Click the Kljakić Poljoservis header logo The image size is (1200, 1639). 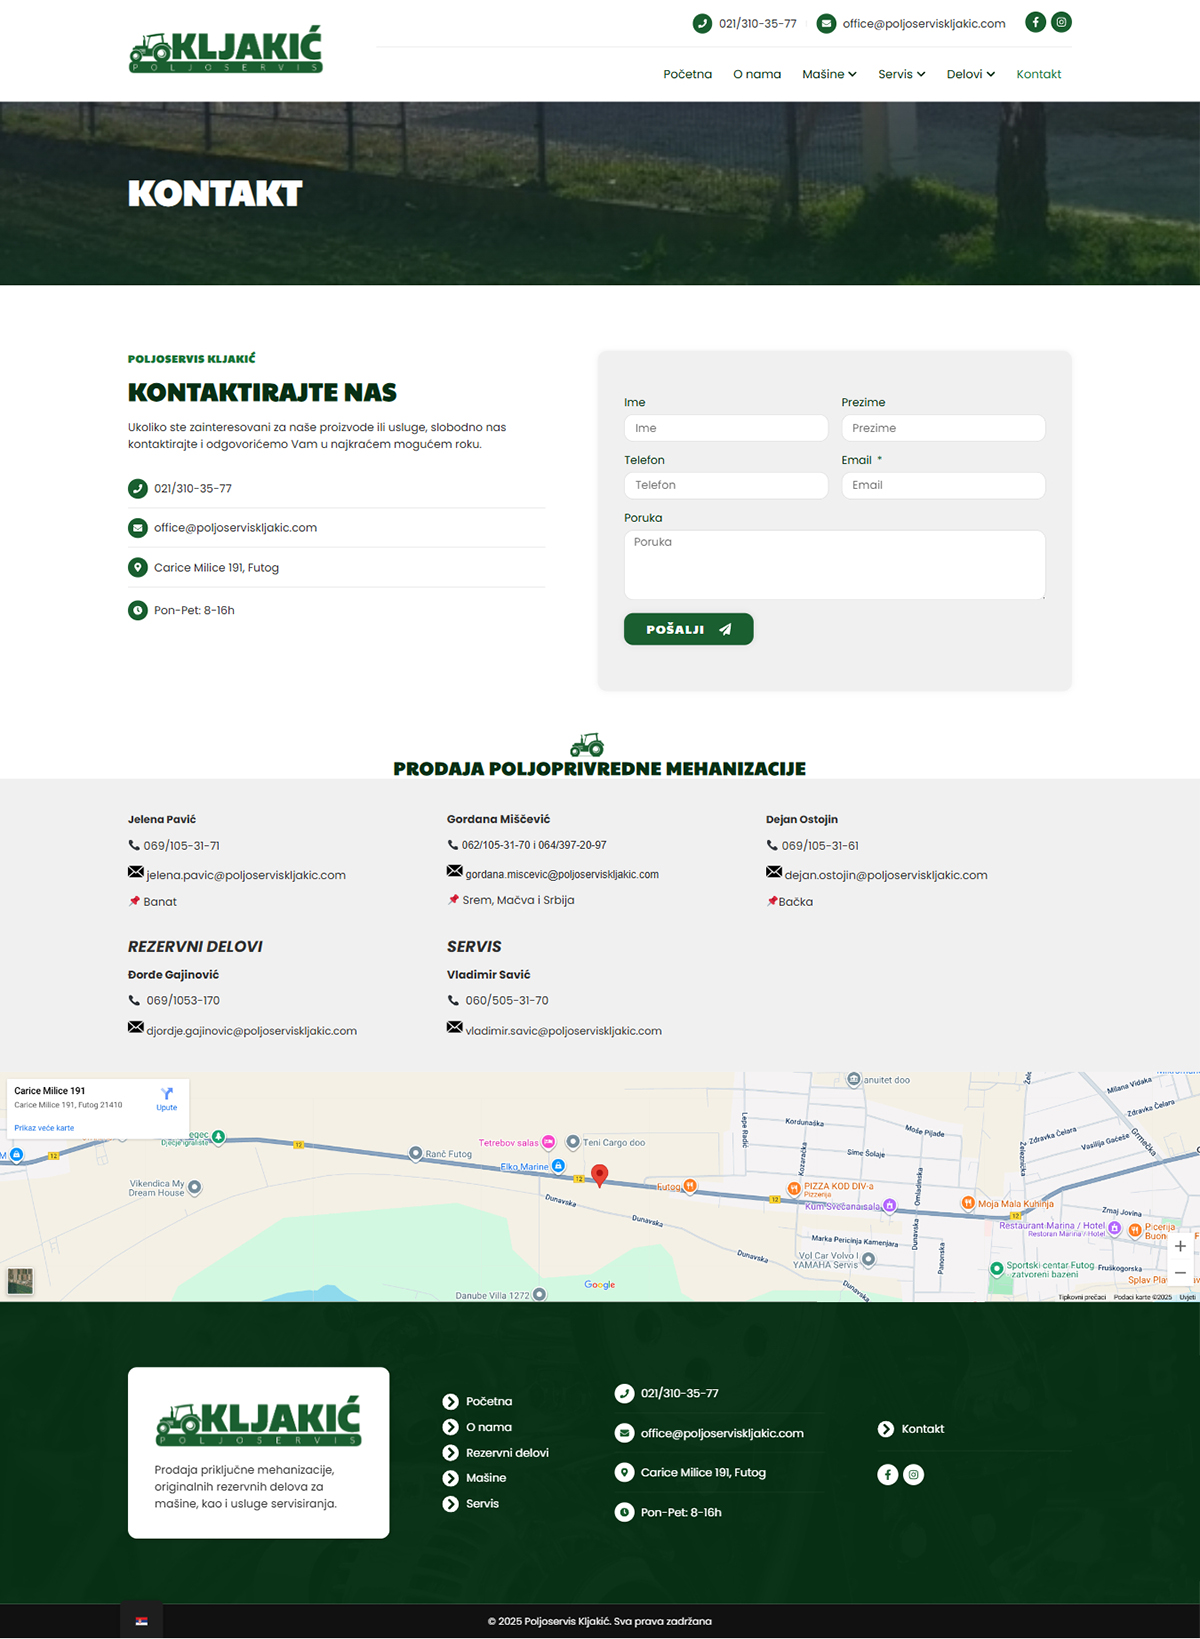pos(226,50)
